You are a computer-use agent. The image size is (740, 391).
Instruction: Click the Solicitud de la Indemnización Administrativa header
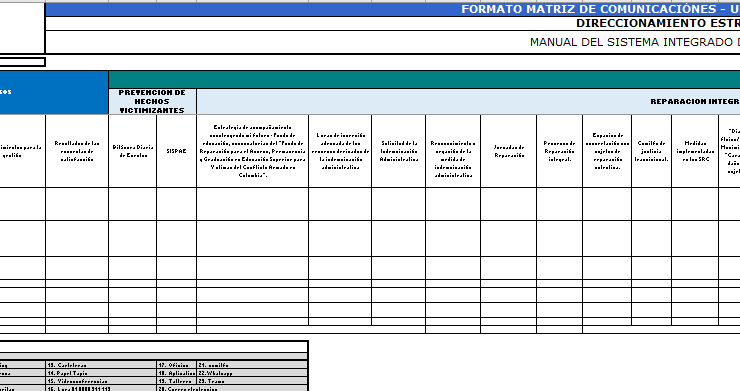coord(399,151)
